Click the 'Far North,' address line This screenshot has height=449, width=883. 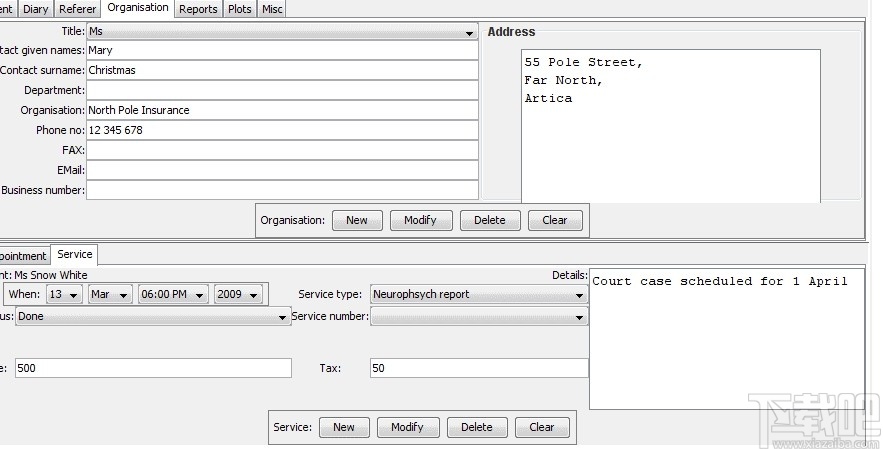[x=563, y=81]
